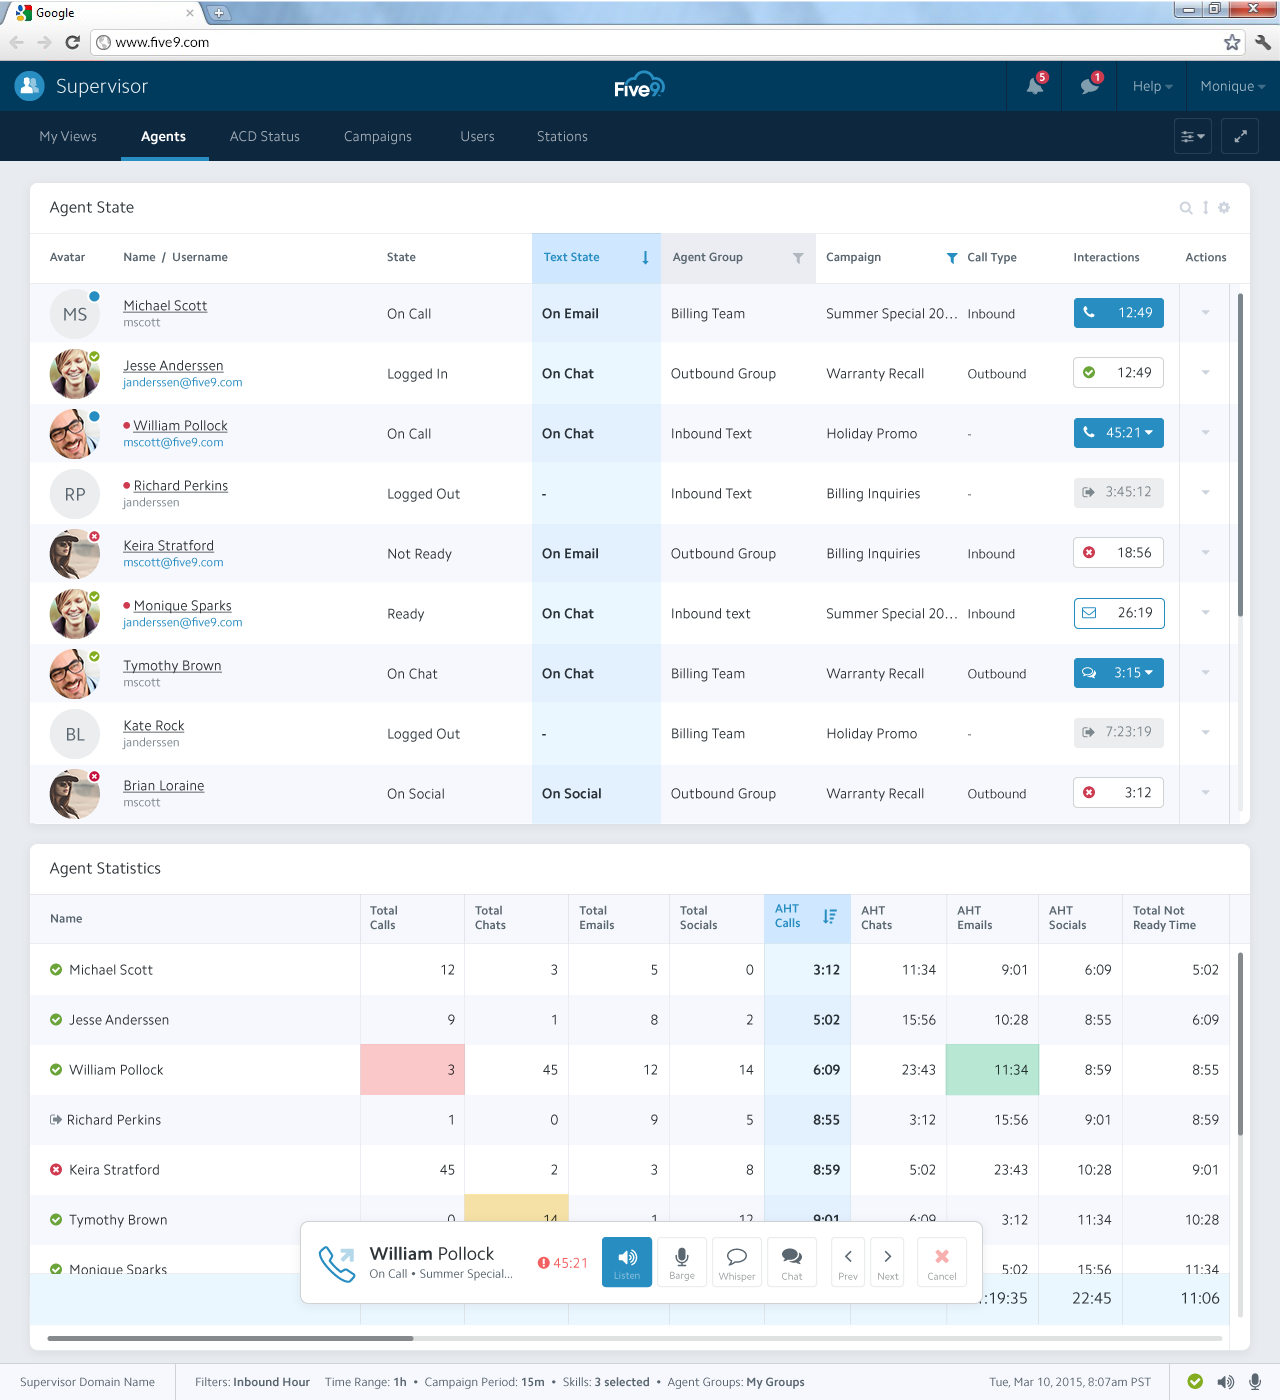Sort by Text State arrow icon
1280x1400 pixels.
645,258
